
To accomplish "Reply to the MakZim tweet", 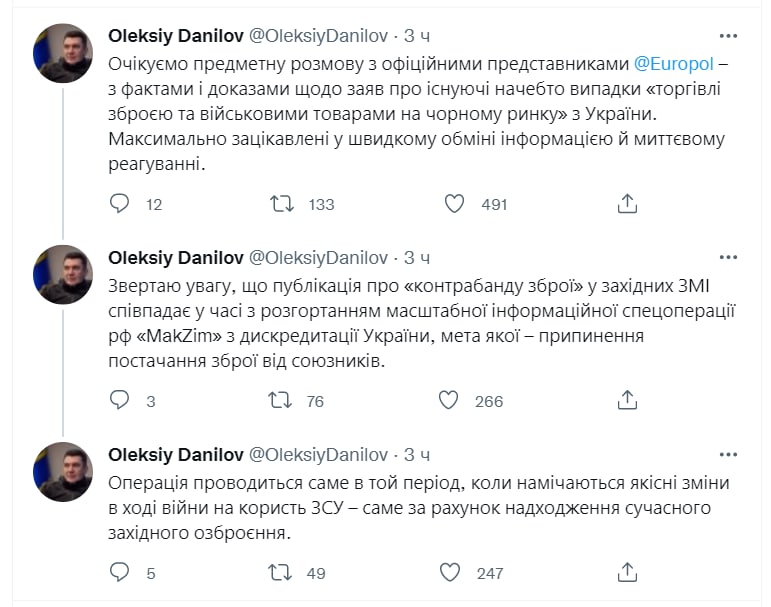I will [119, 401].
